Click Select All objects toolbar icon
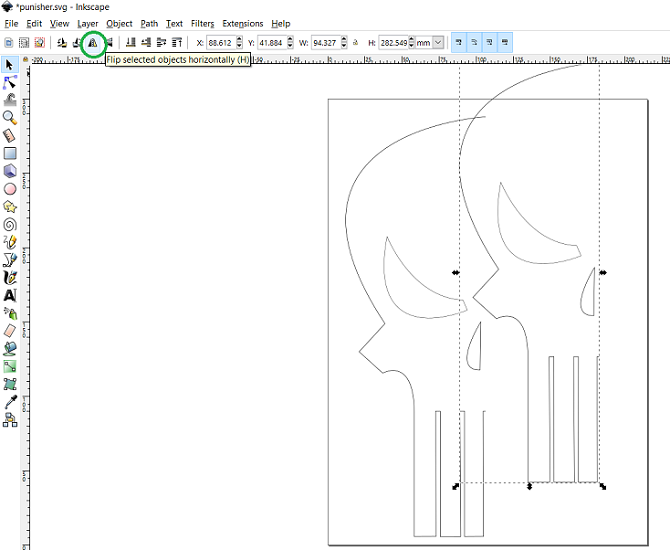Screen dimensions: 670x550 click(x=9, y=43)
